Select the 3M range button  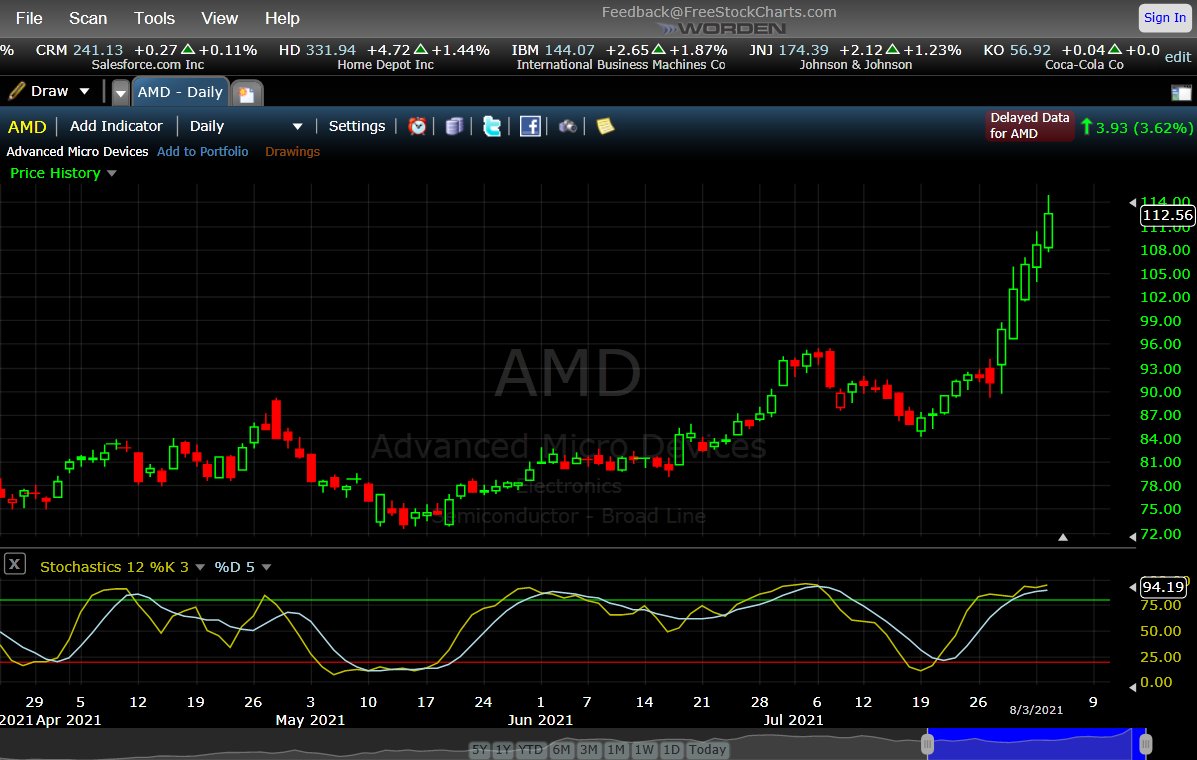click(x=589, y=749)
